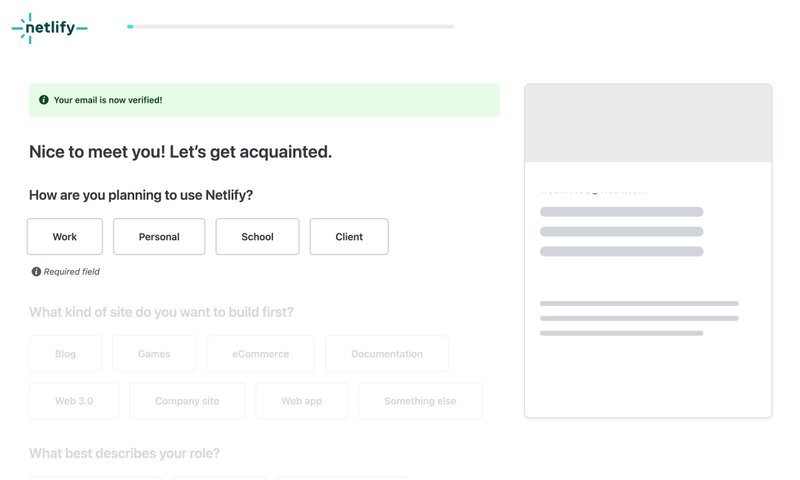Viewport: 800px width, 480px height.
Task: Select the Personal usage option
Action: (x=159, y=237)
